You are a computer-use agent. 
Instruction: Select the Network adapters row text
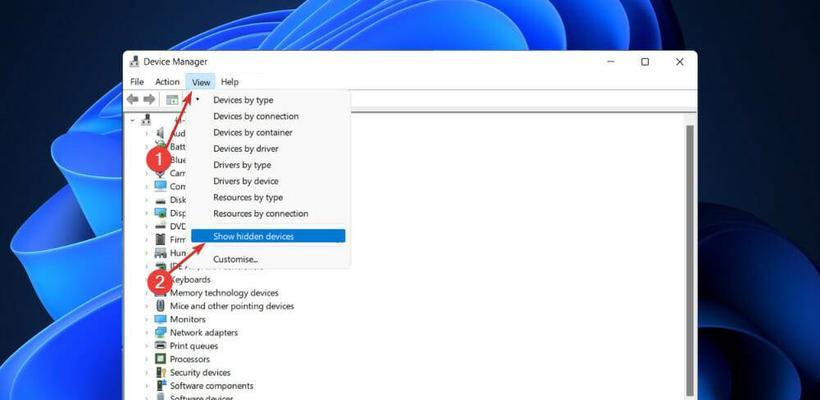(x=203, y=333)
